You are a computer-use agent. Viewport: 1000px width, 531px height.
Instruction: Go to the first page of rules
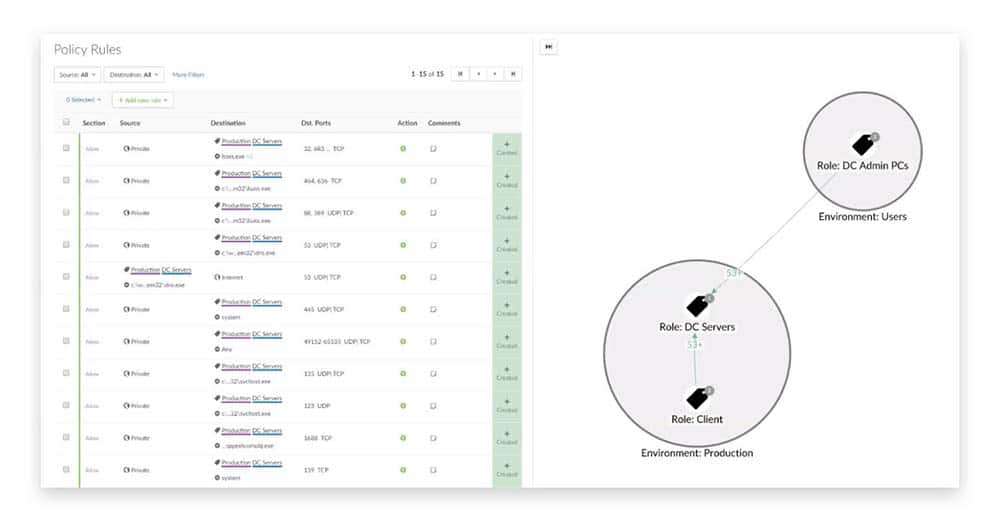pos(459,74)
